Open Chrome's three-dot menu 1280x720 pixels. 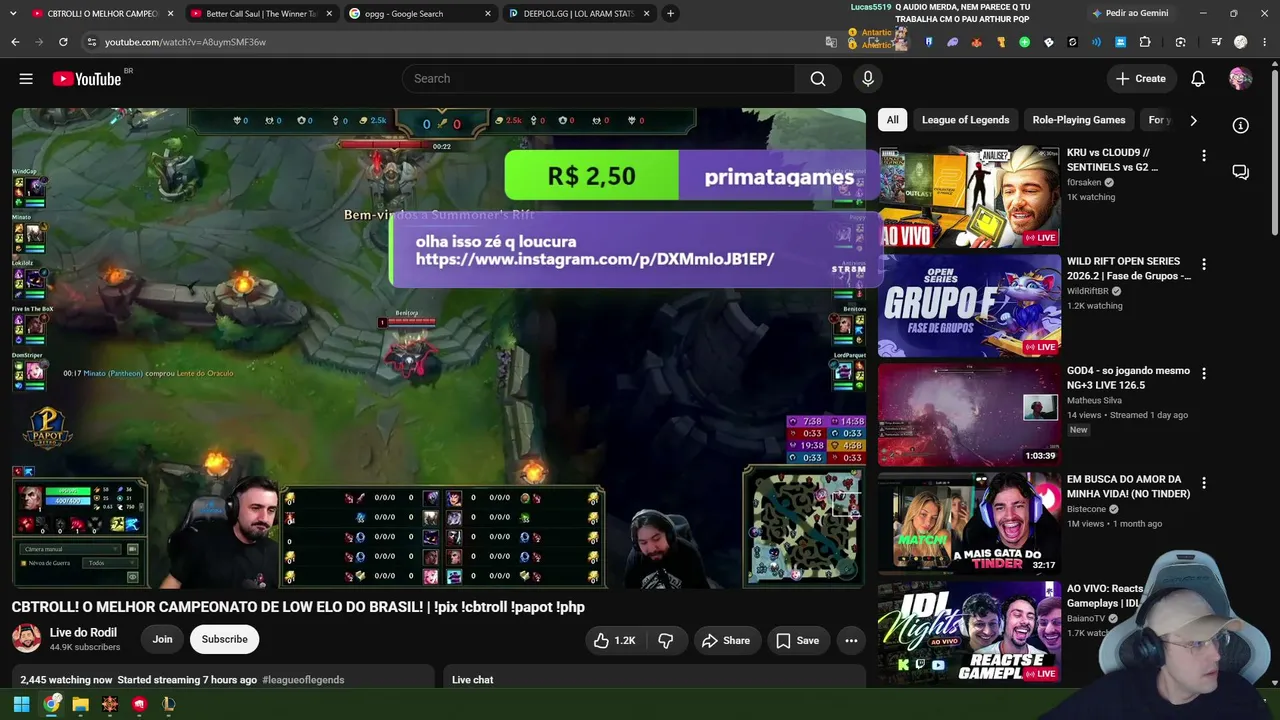pyautogui.click(x=1265, y=42)
